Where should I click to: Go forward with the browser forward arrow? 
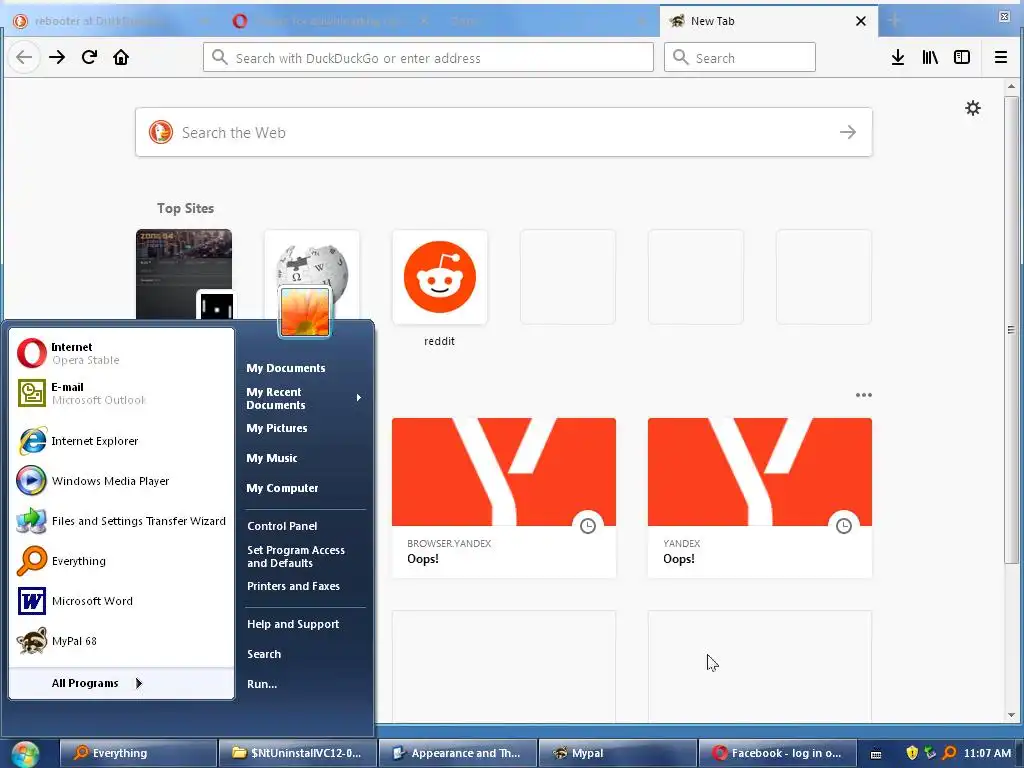click(x=57, y=57)
